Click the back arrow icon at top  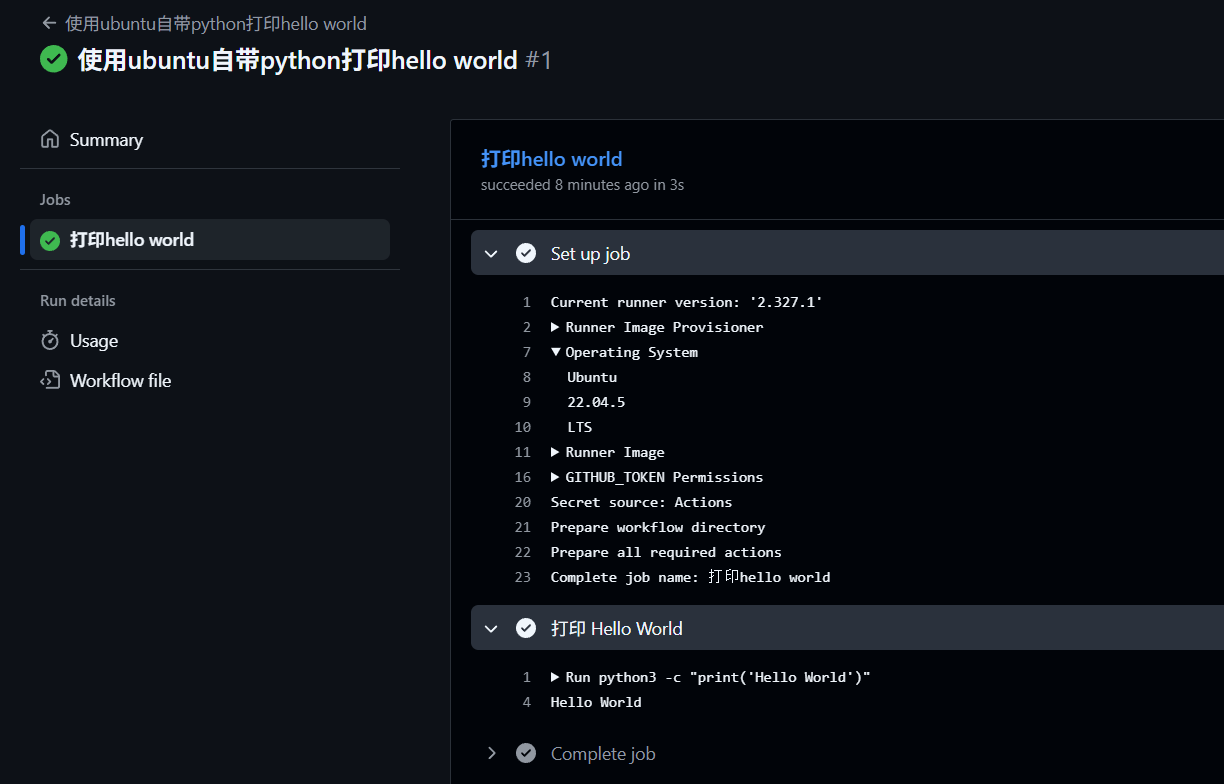(49, 23)
